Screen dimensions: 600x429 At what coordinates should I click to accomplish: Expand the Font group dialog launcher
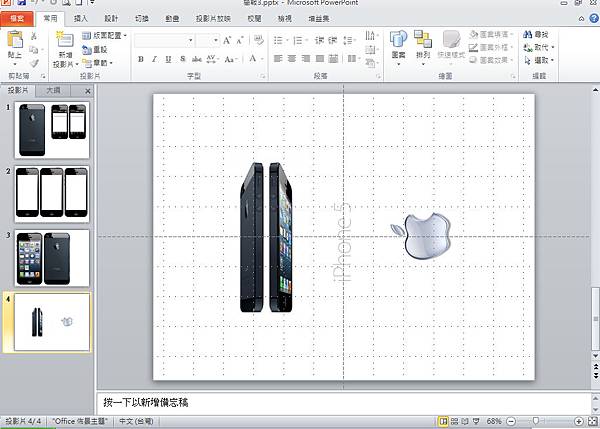(262, 77)
